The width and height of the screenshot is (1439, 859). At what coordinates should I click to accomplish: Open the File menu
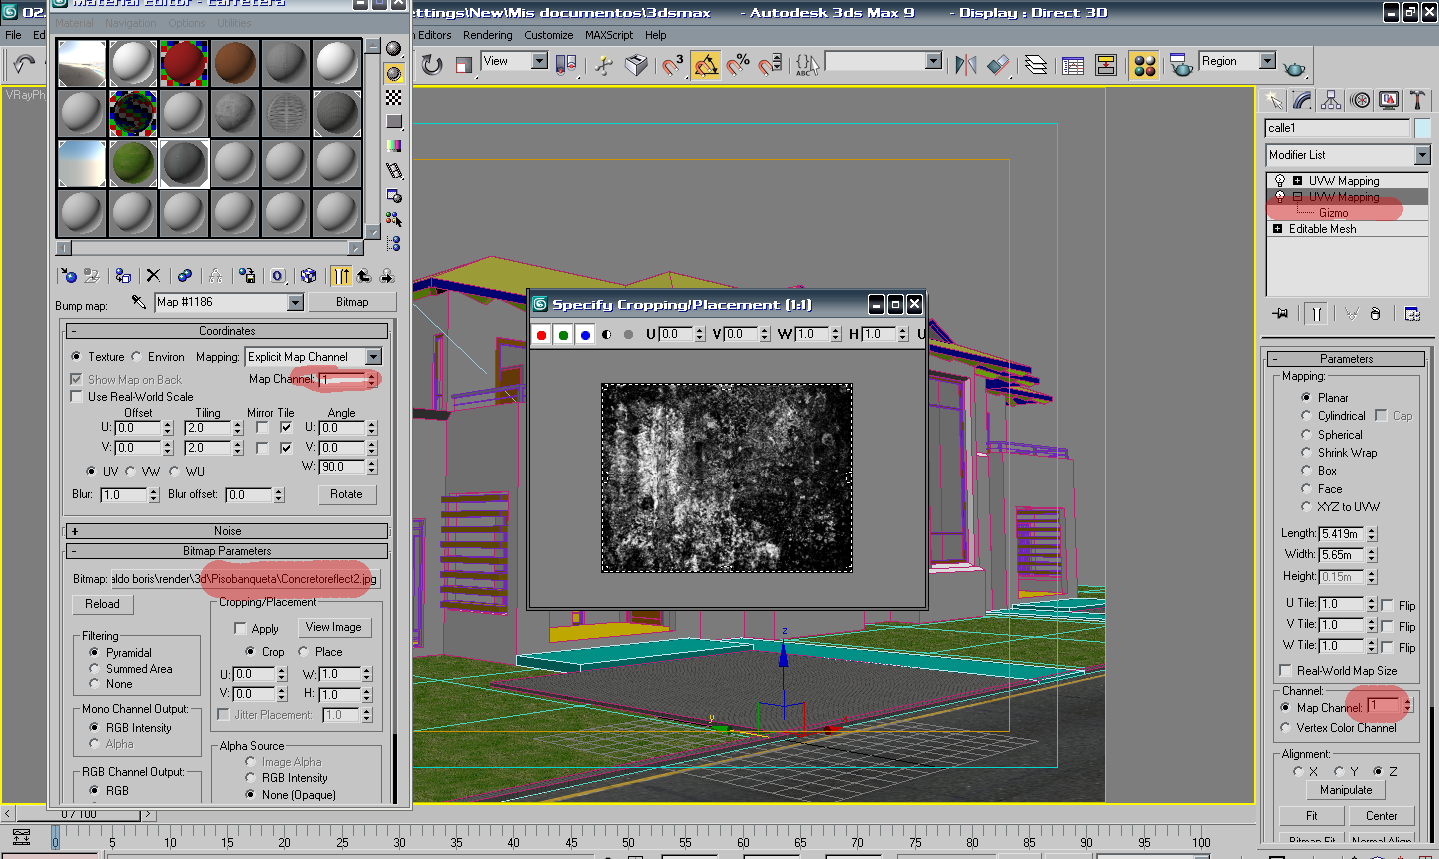click(x=14, y=35)
